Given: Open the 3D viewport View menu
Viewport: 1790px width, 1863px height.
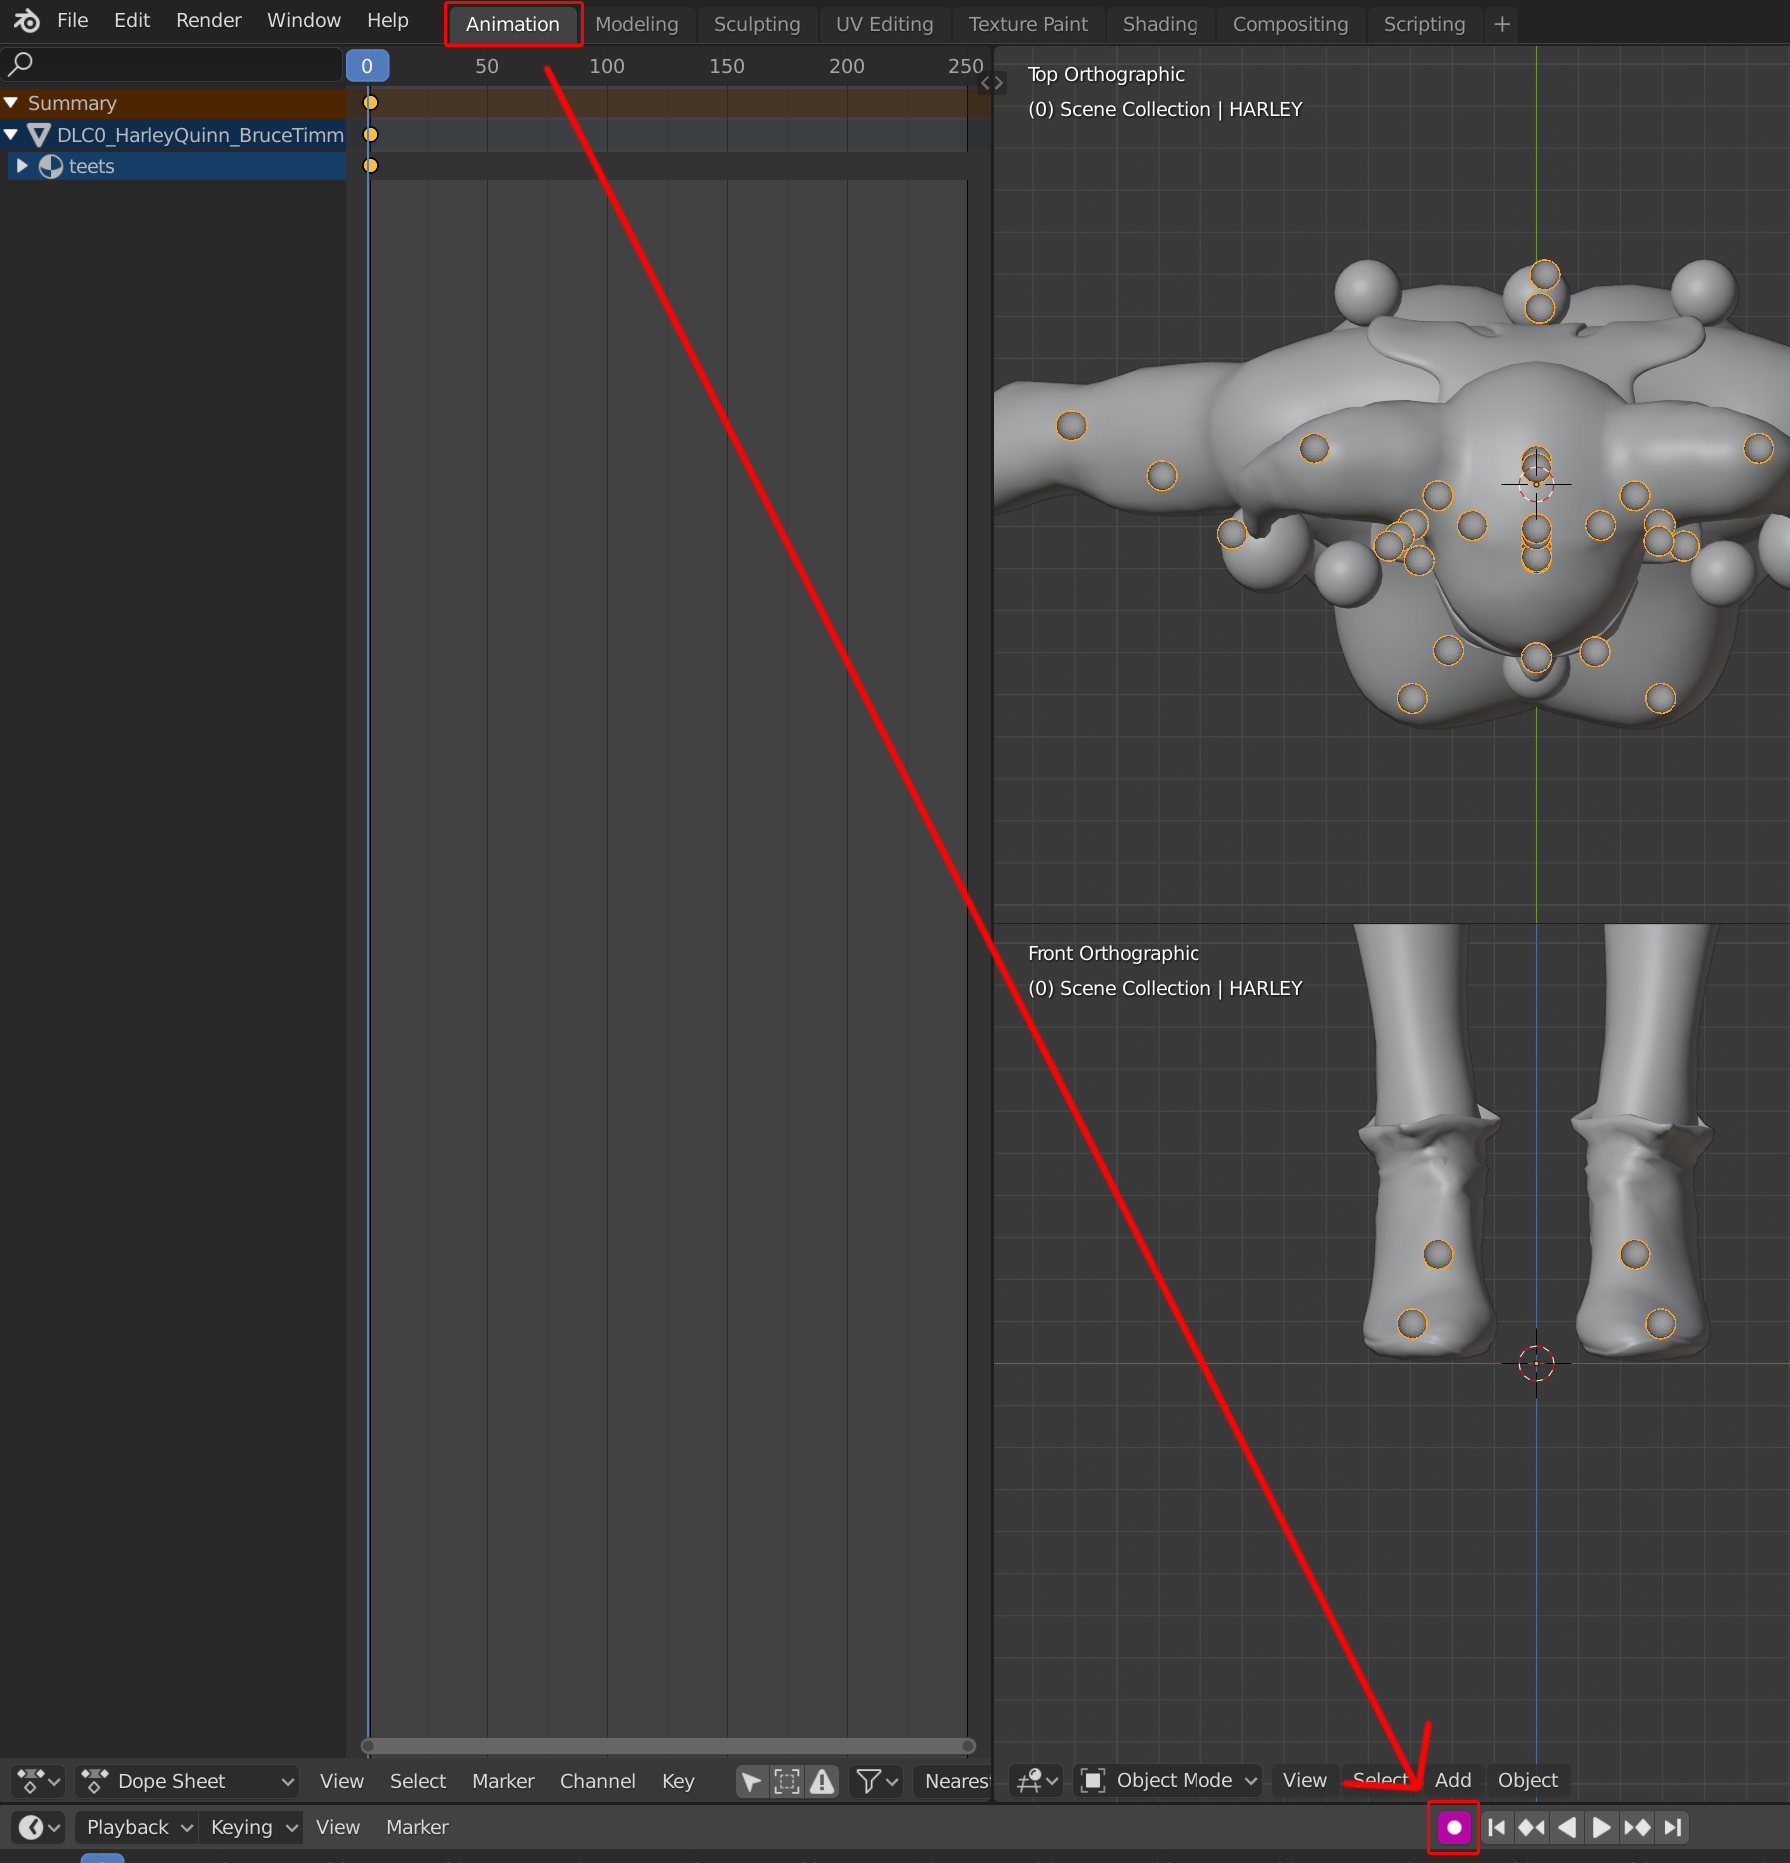Looking at the screenshot, I should [1305, 1780].
